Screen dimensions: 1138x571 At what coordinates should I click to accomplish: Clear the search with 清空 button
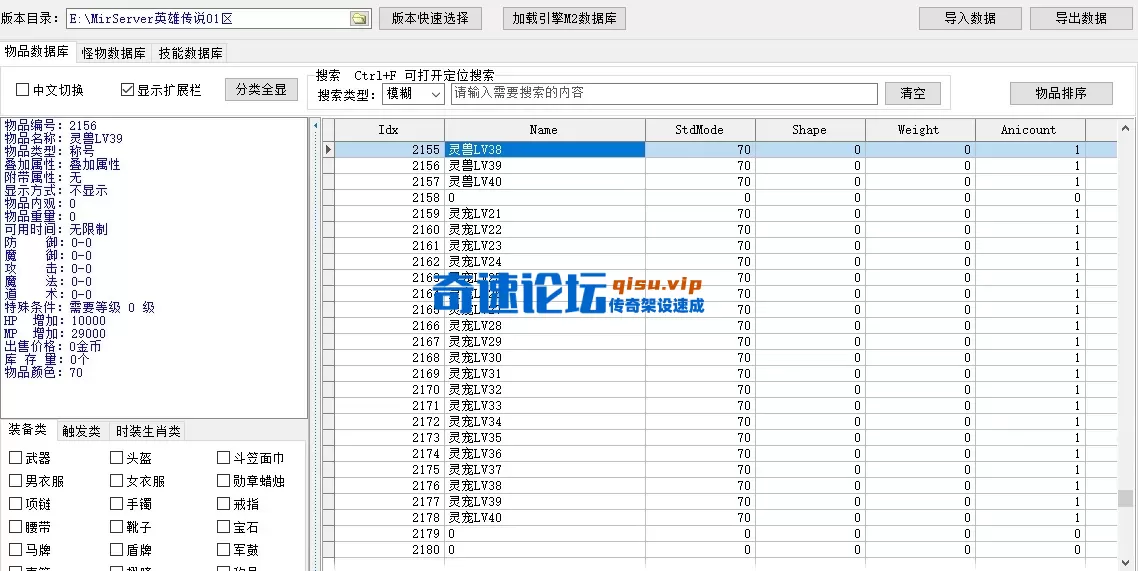[913, 94]
